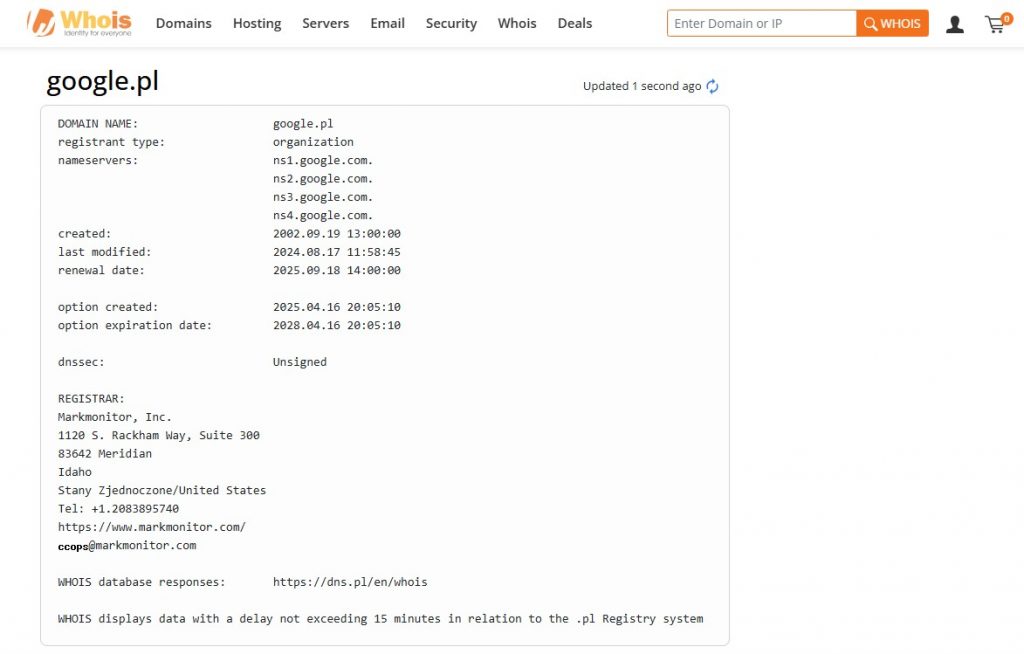1024x654 pixels.
Task: Click the Idaho line
Action: (x=74, y=472)
